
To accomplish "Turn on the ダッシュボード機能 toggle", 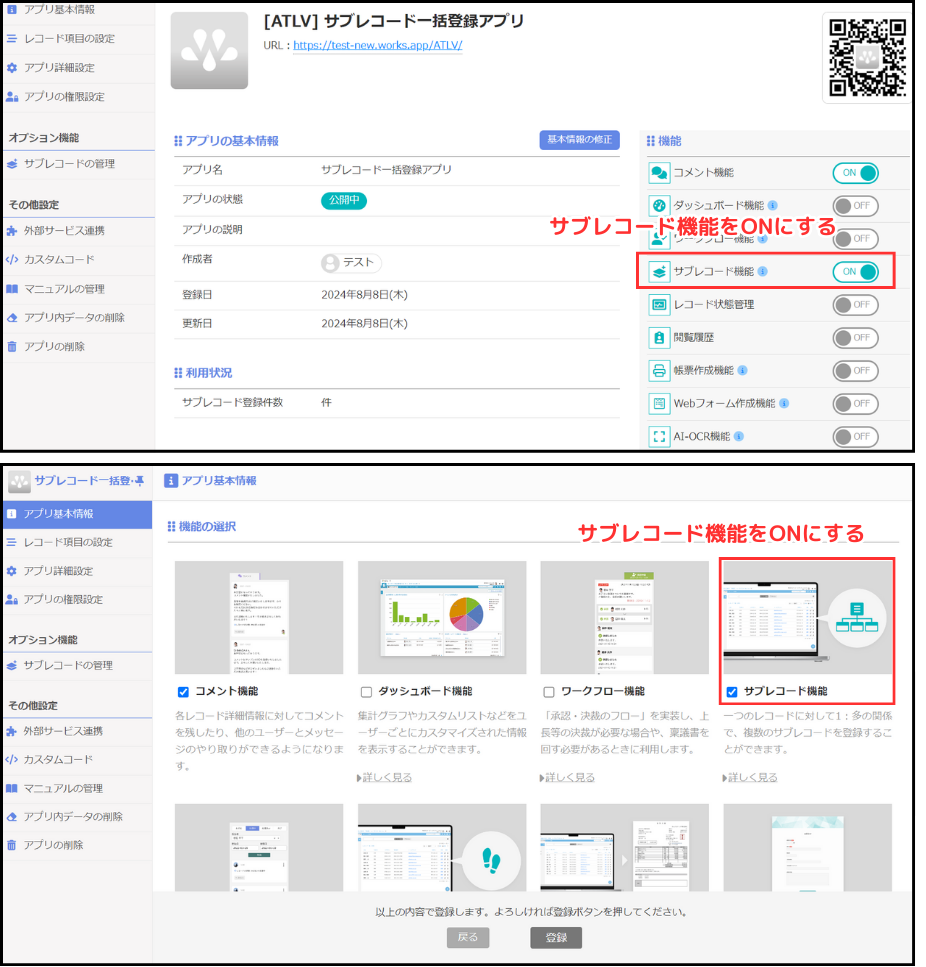I will pos(856,206).
